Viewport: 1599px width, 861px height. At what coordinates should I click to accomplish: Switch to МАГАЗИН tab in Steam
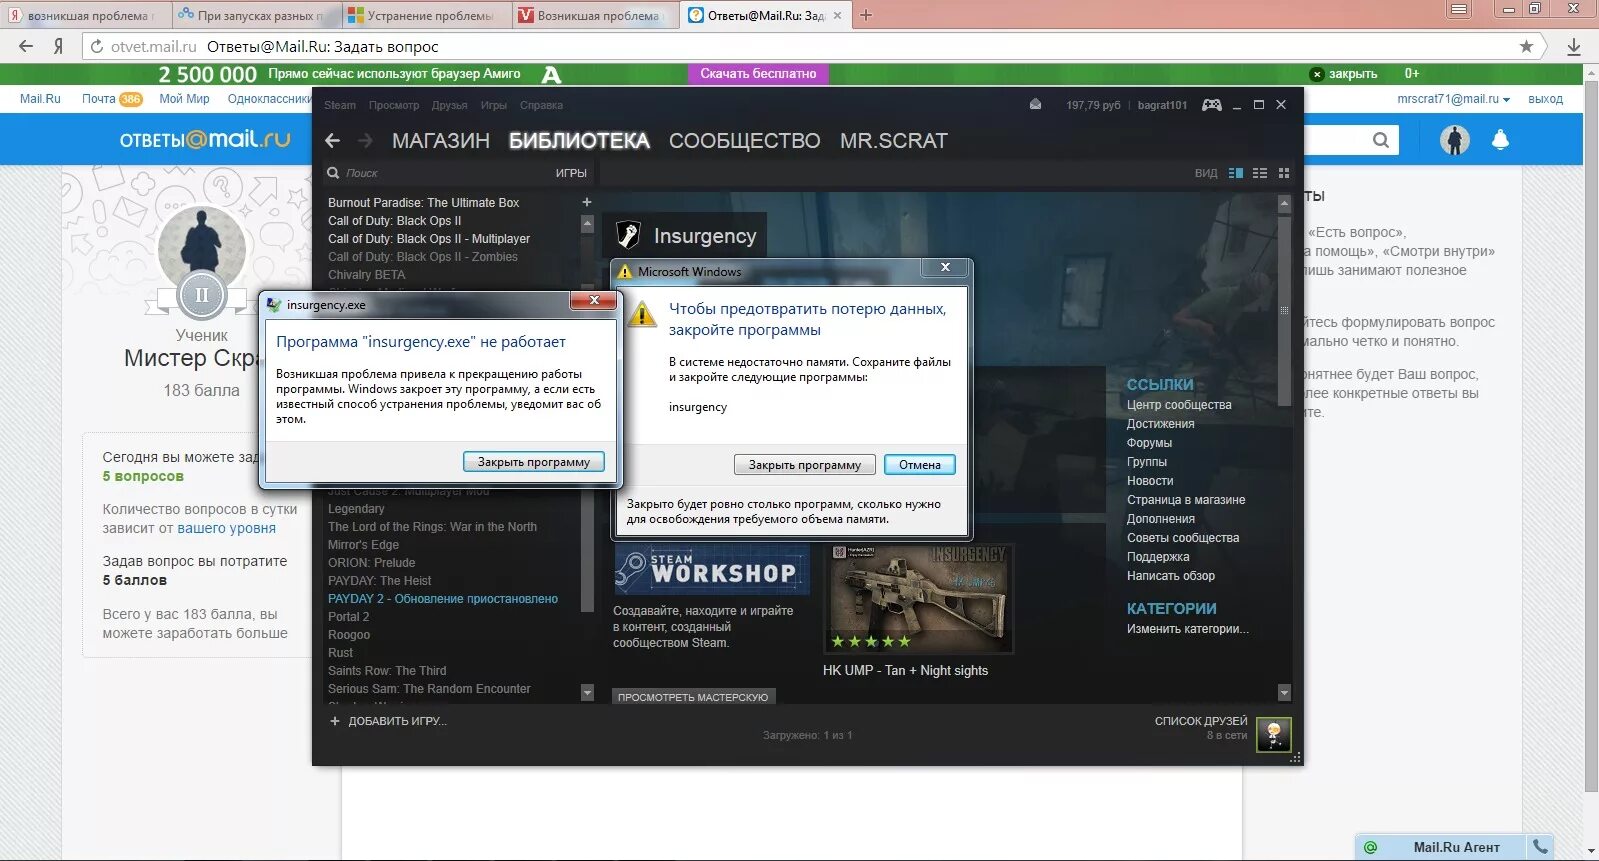pos(441,141)
